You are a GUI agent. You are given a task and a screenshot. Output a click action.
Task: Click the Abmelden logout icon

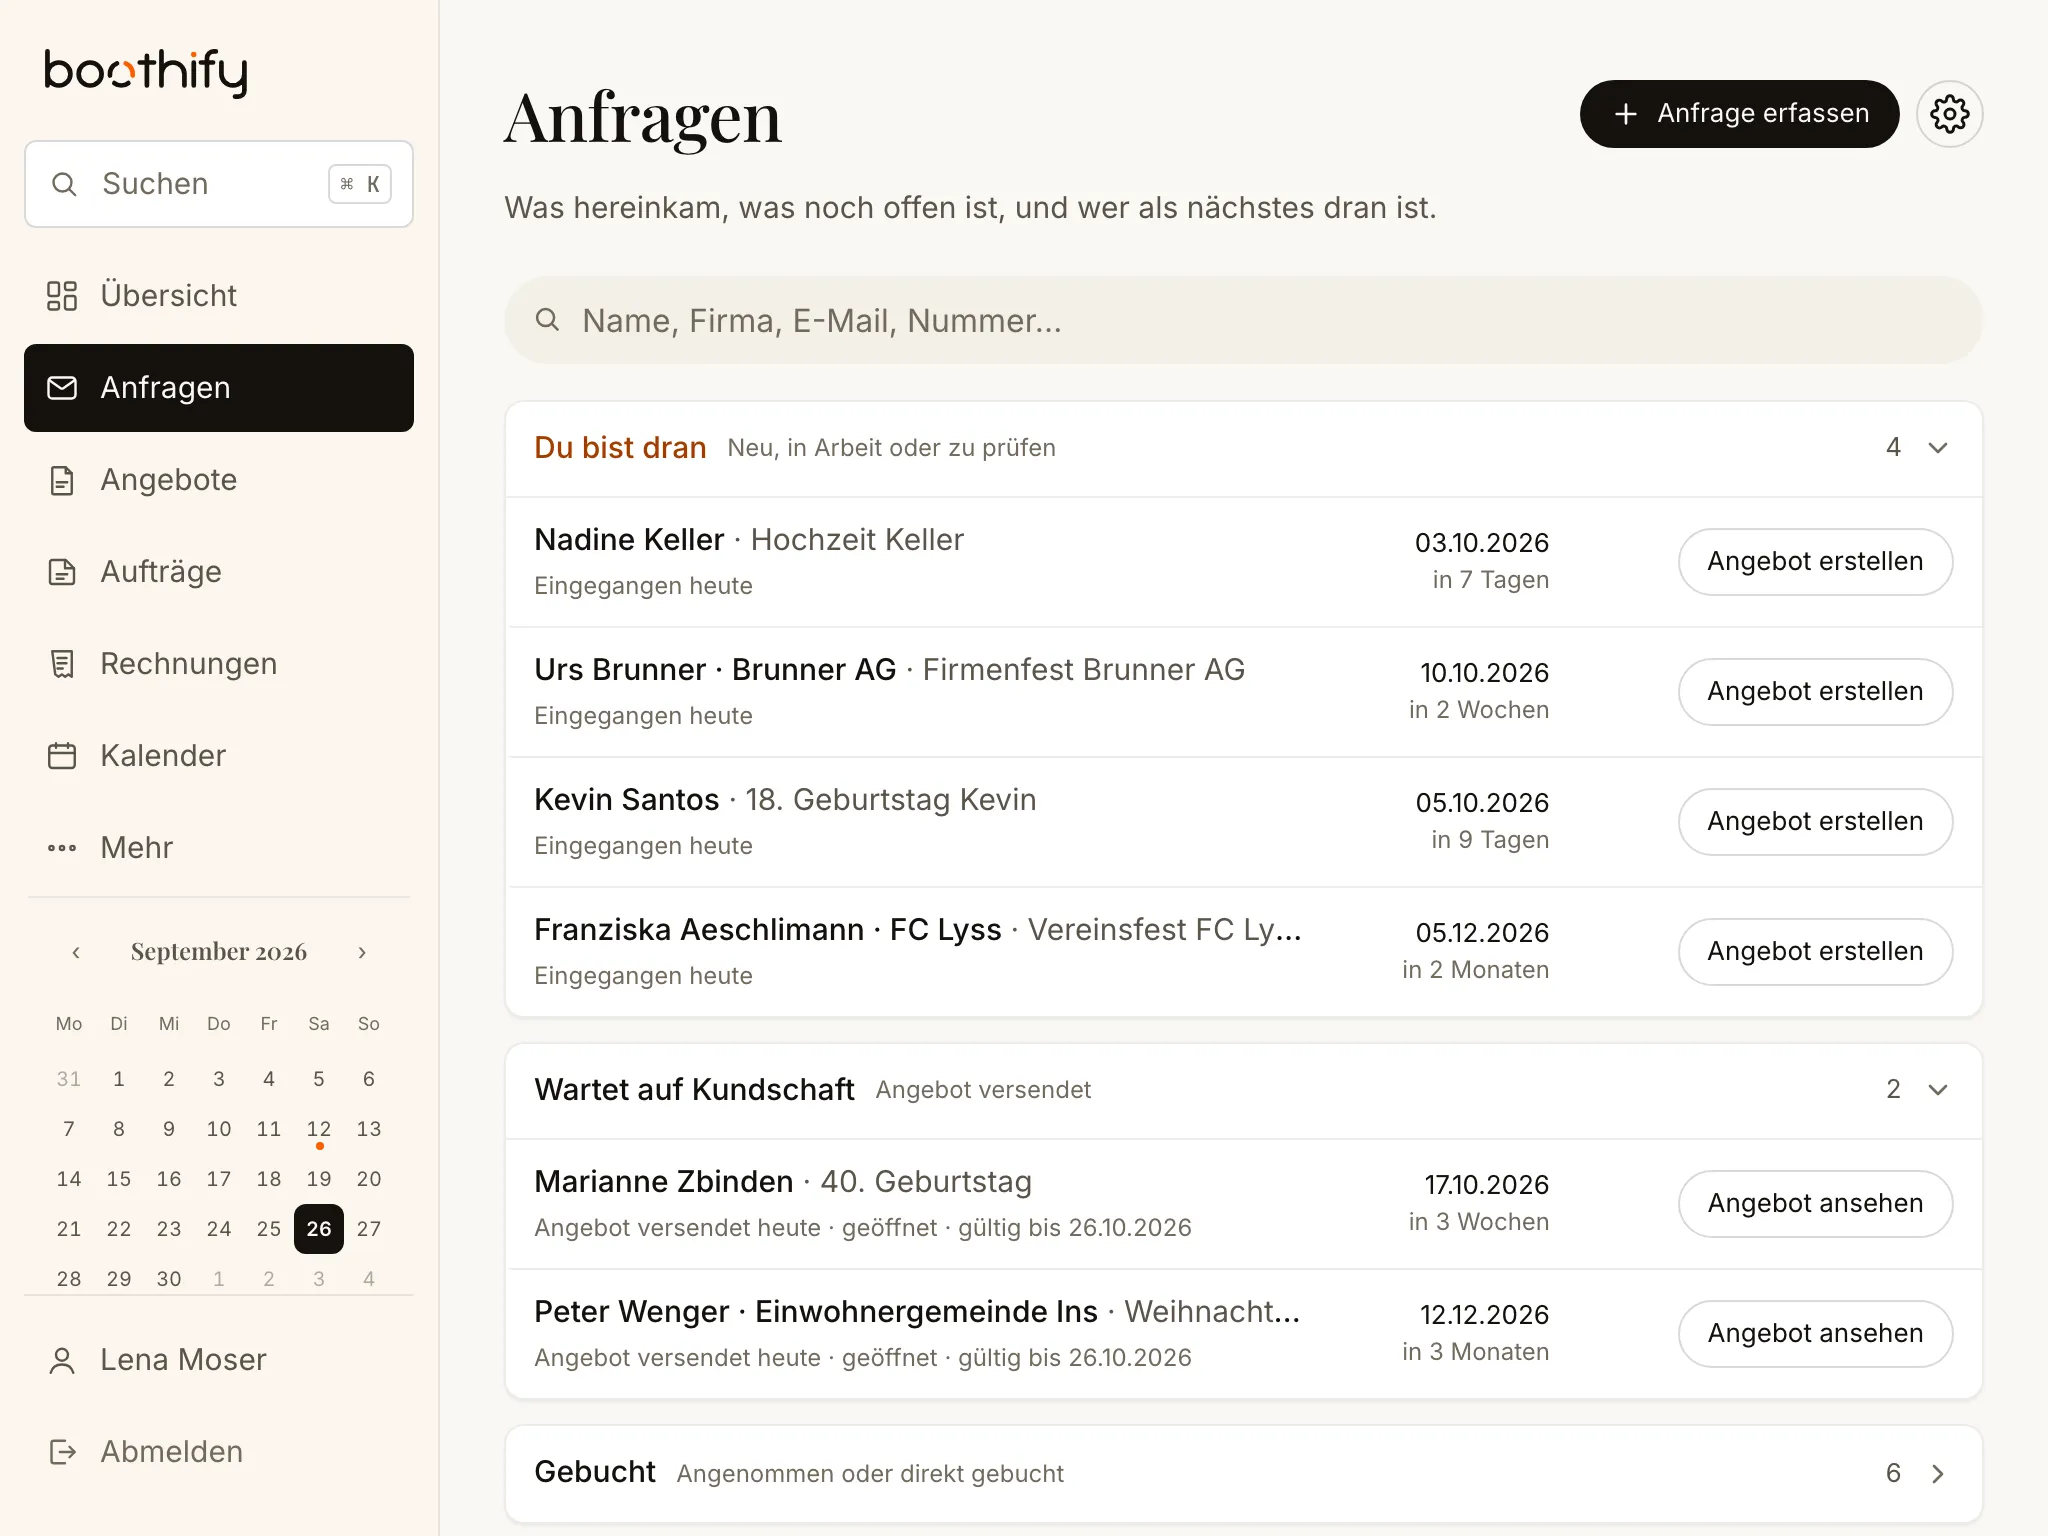pyautogui.click(x=62, y=1452)
